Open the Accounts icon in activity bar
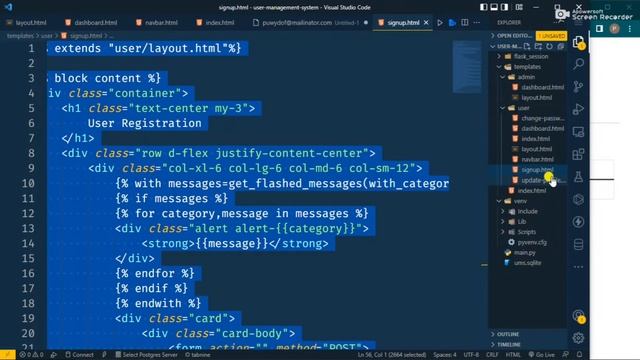 point(578,316)
